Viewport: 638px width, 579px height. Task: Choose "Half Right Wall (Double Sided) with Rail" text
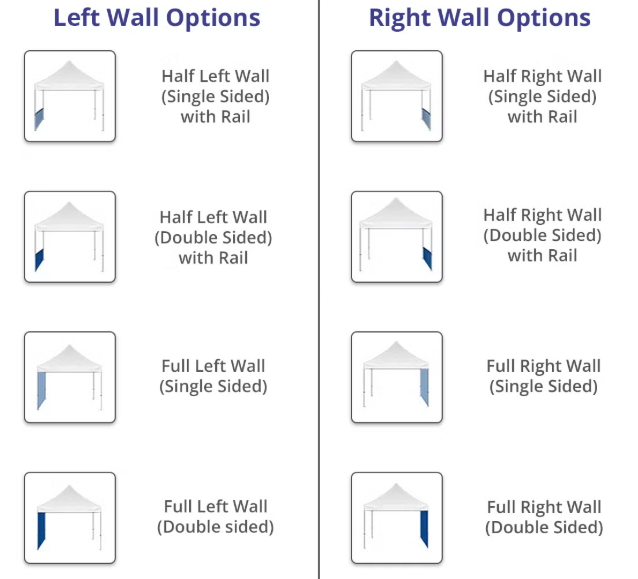tap(542, 235)
